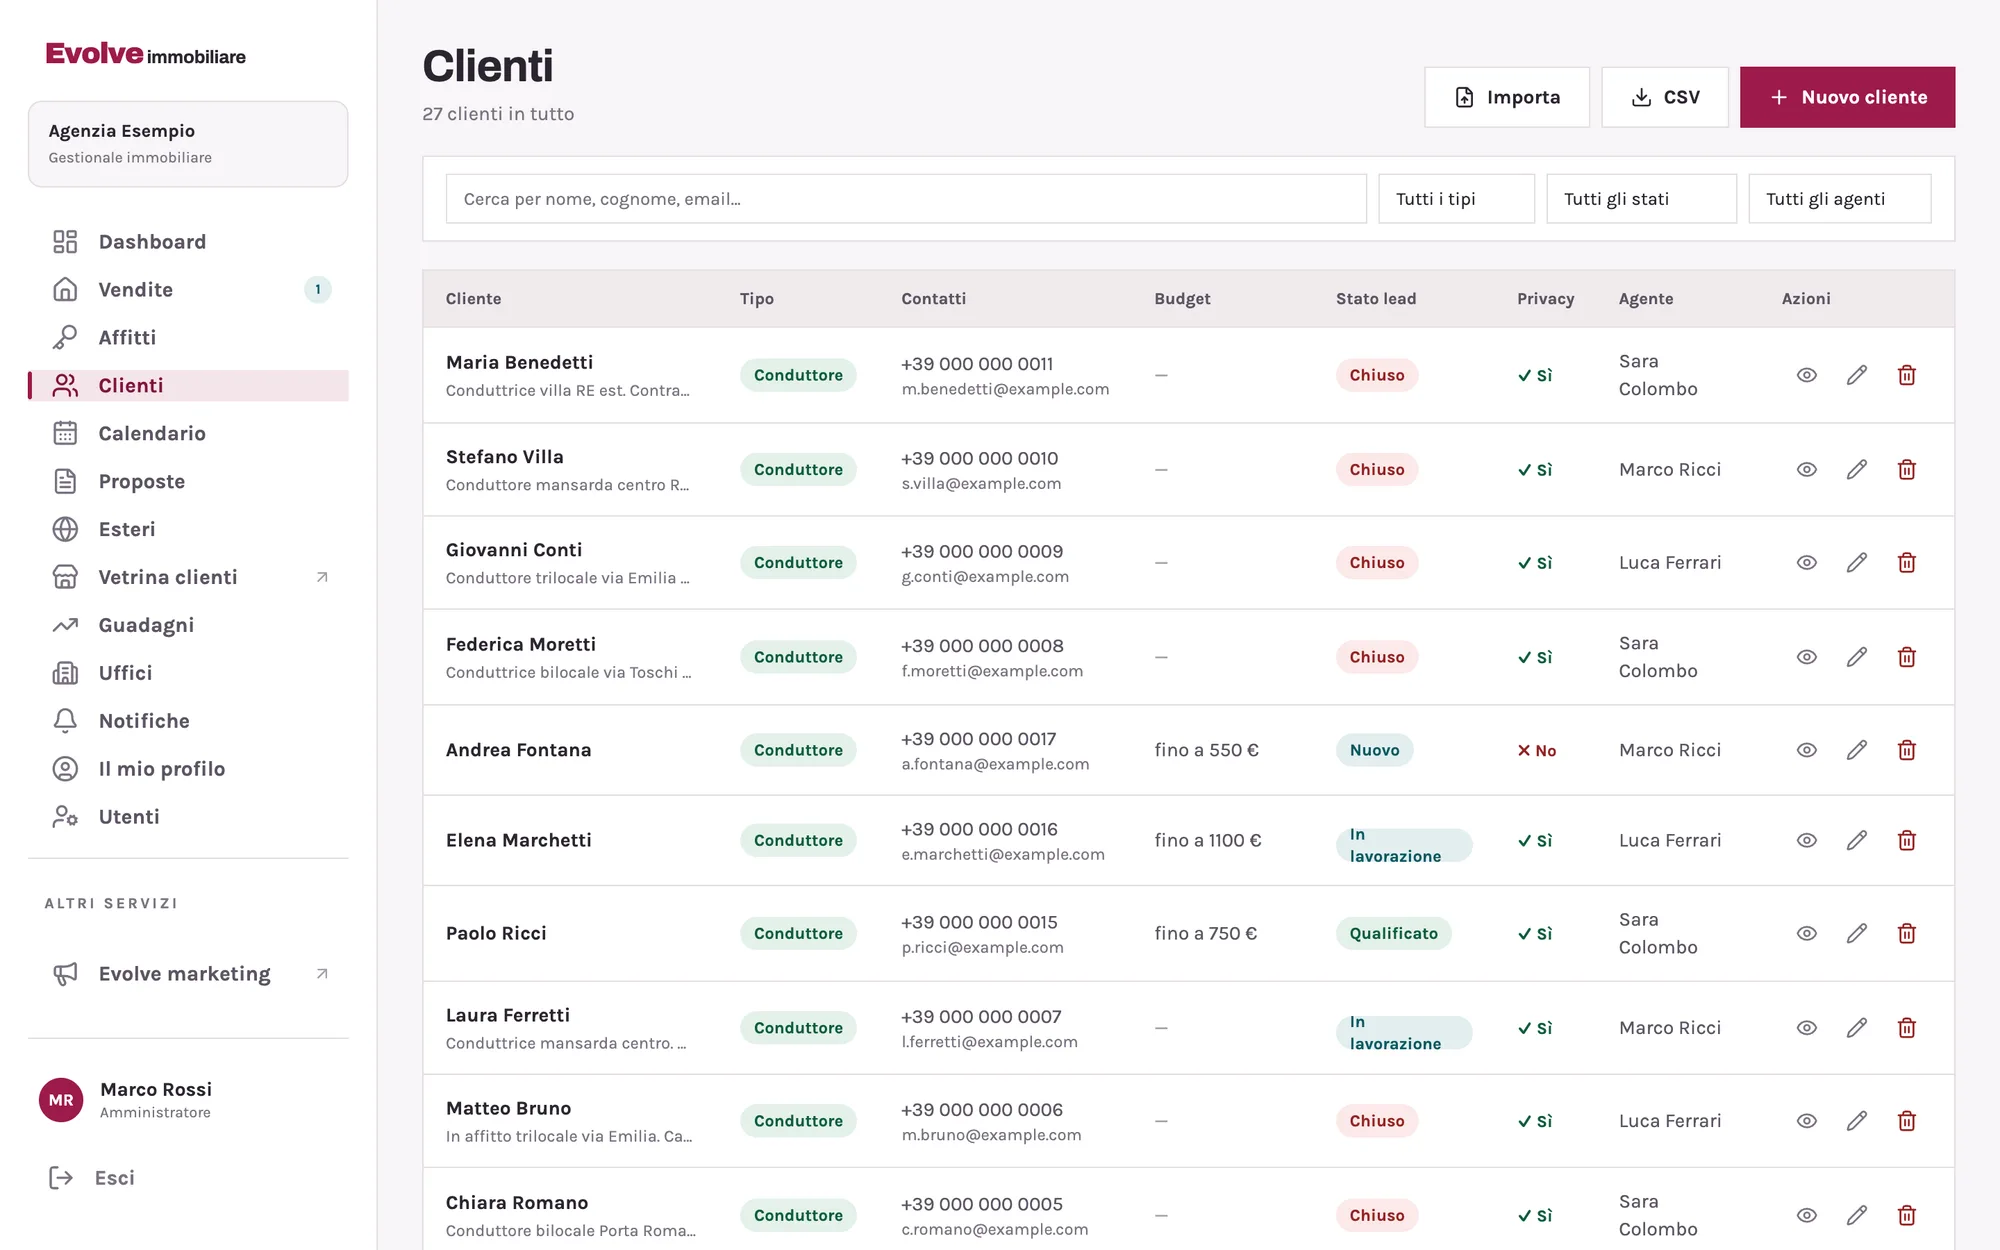Screen dimensions: 2000x1250
Task: Go to Dashboard in the sidebar
Action: [188, 242]
